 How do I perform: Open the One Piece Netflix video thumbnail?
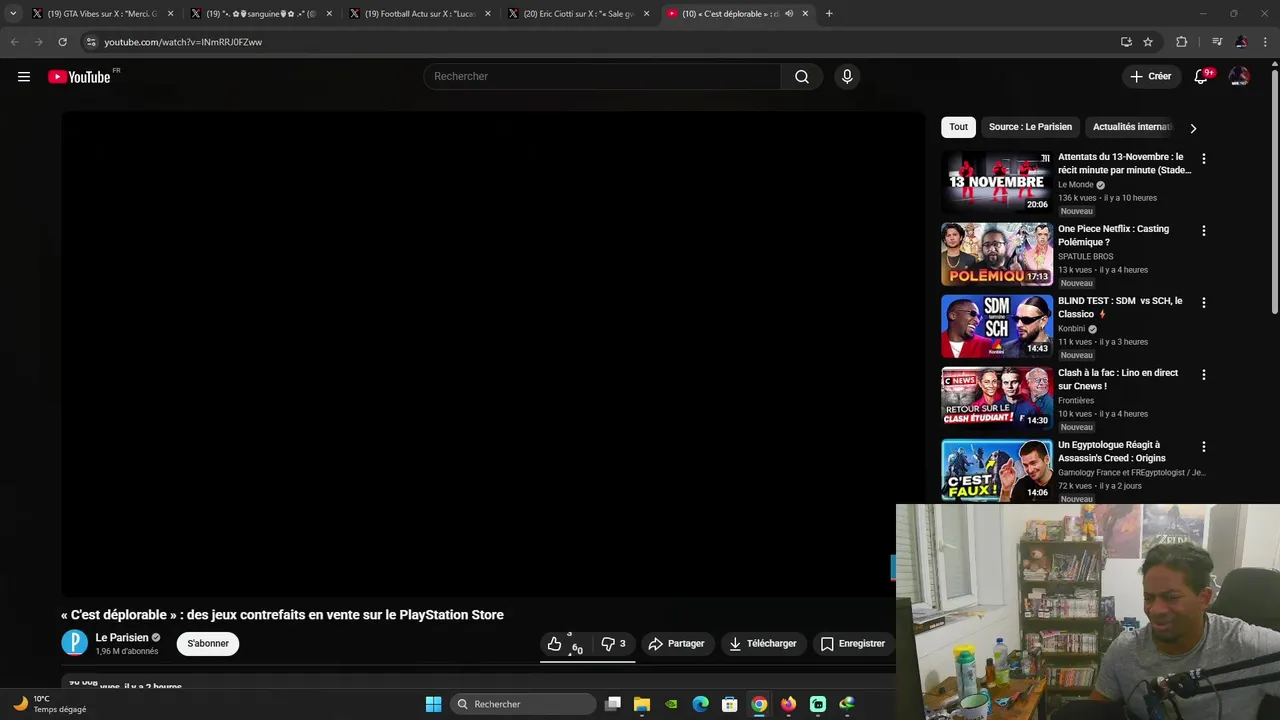point(997,254)
